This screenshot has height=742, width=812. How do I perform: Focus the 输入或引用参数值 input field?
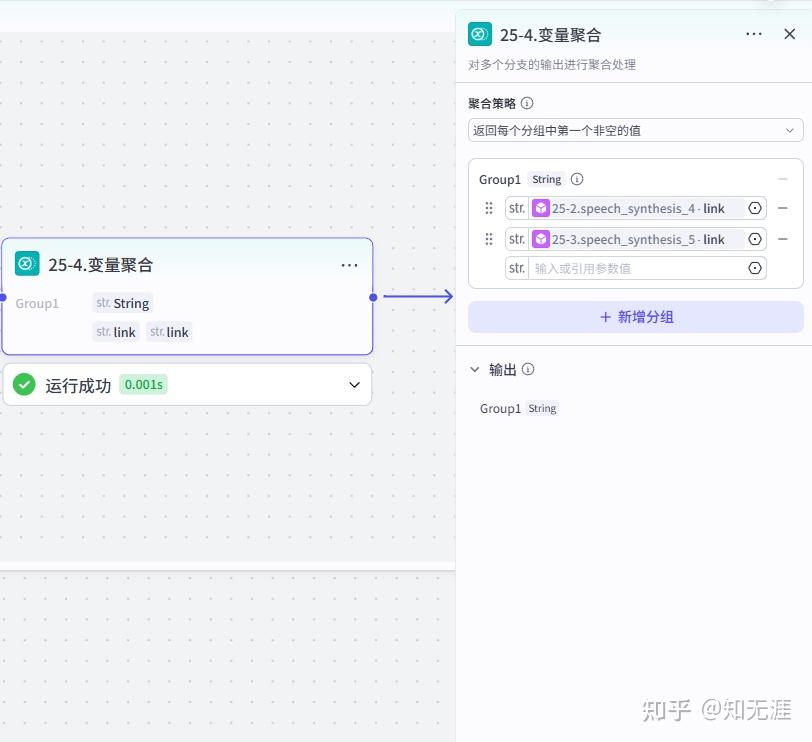637,268
